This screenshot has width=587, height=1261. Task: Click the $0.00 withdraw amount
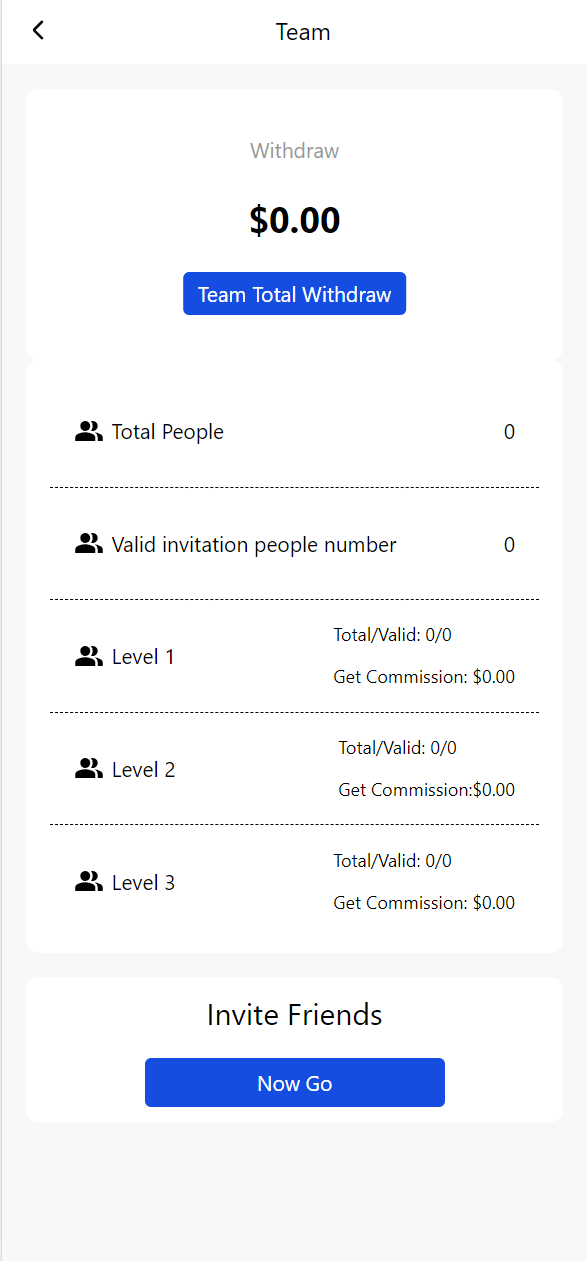[295, 220]
